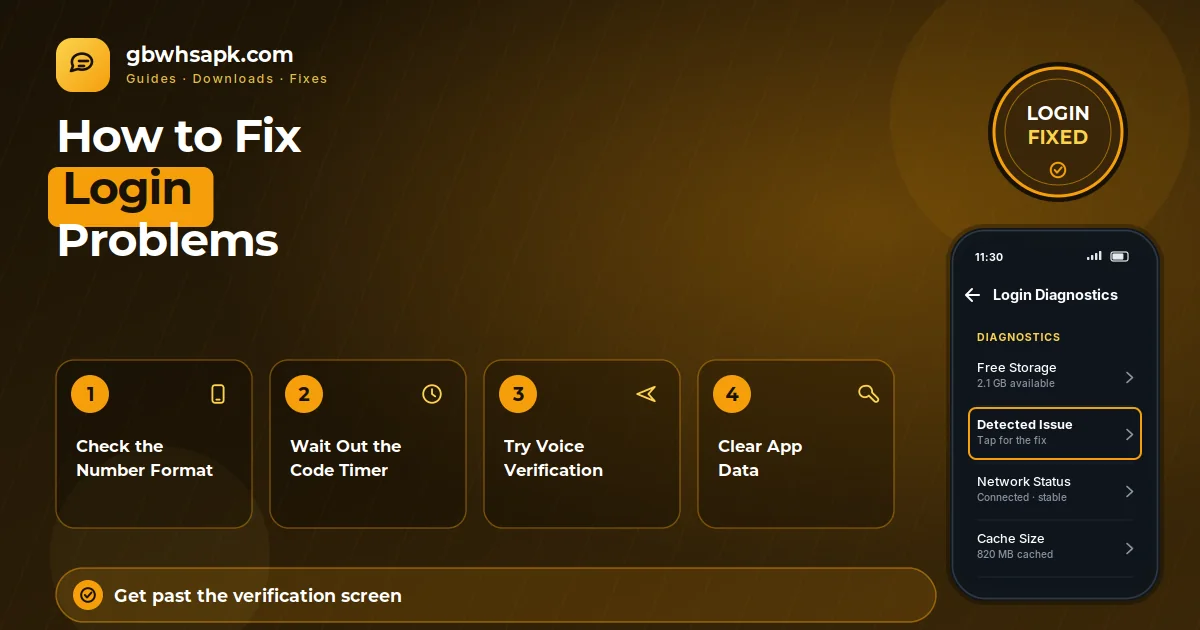Expand the Cache Size chevron

[x=1129, y=548]
